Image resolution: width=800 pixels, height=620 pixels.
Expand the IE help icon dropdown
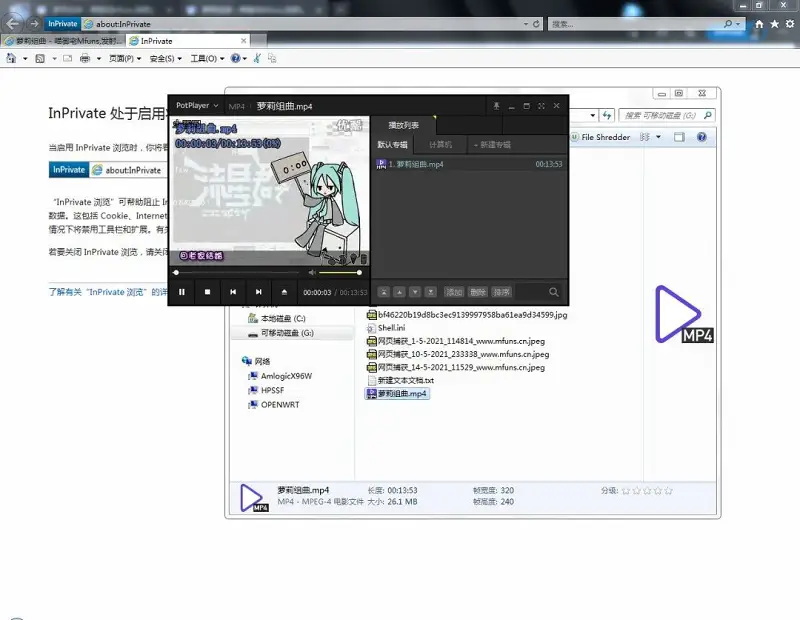(245, 59)
